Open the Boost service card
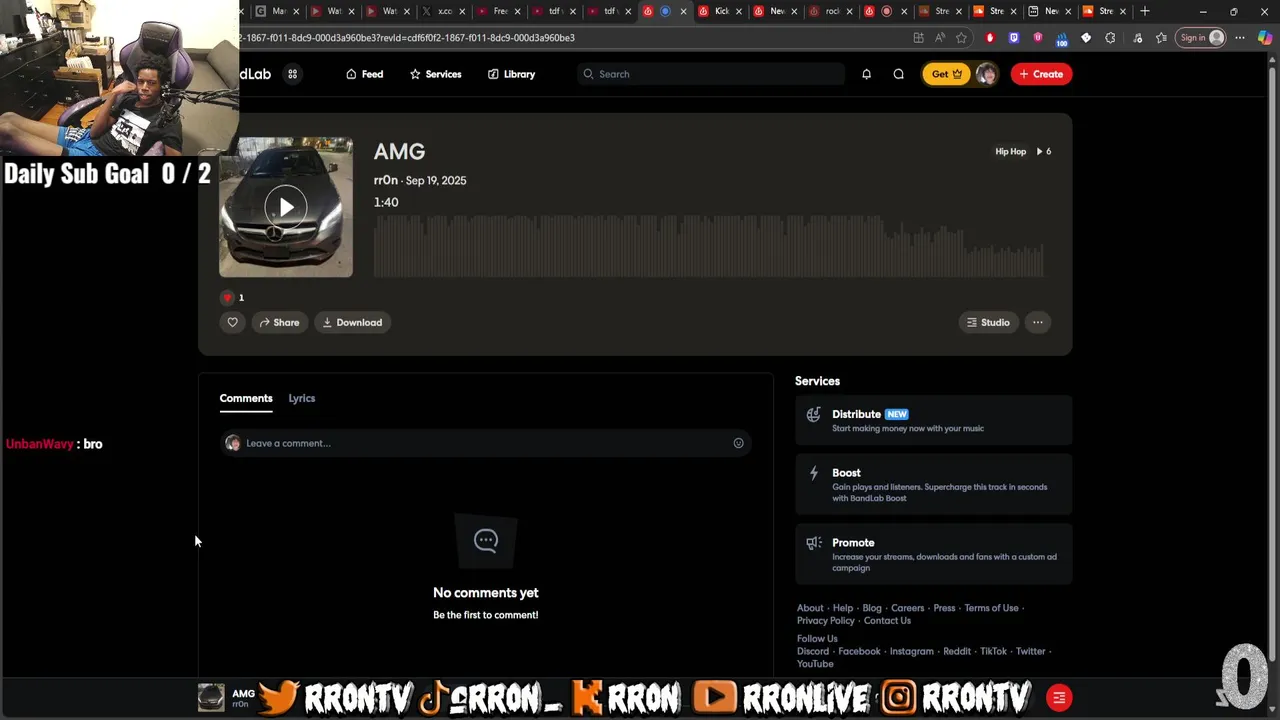This screenshot has width=1280, height=720. [x=933, y=484]
